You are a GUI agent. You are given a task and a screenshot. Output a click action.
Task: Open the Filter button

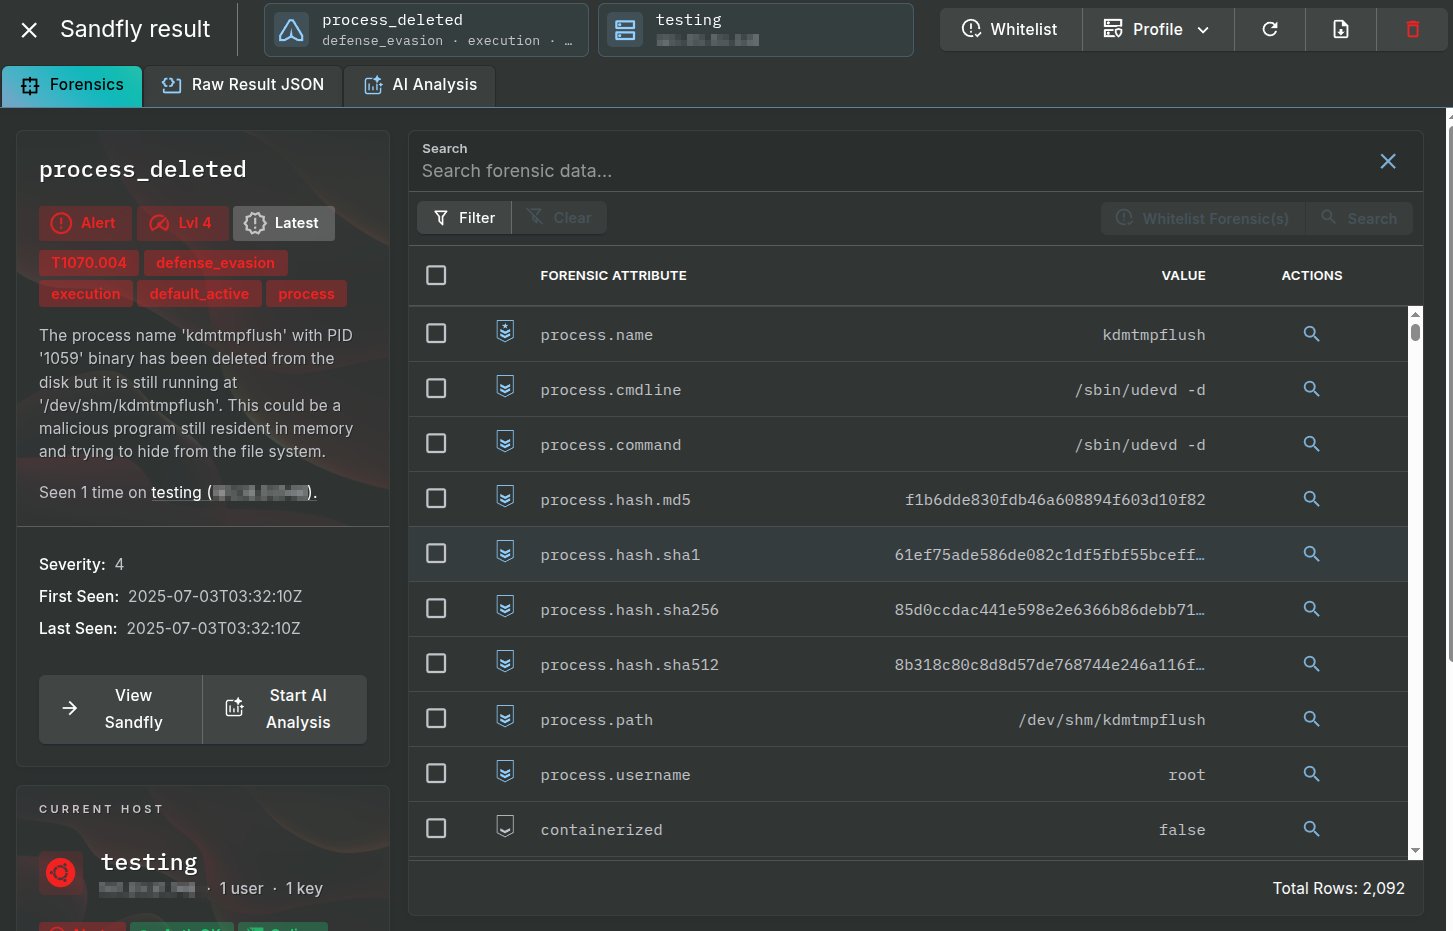(x=464, y=218)
